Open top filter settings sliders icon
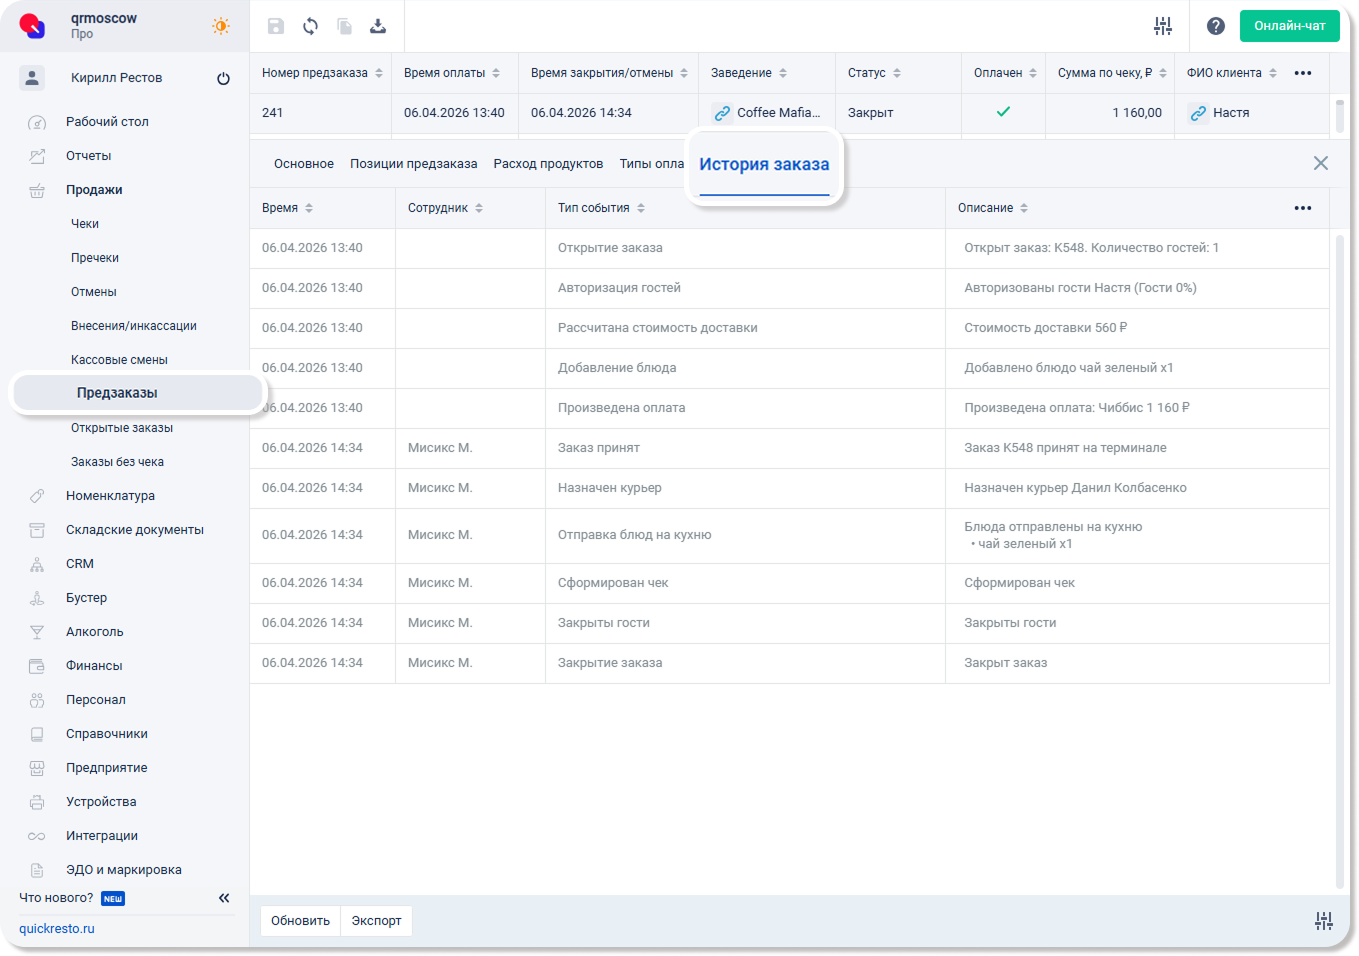Image resolution: width=1359 pixels, height=956 pixels. pyautogui.click(x=1162, y=26)
